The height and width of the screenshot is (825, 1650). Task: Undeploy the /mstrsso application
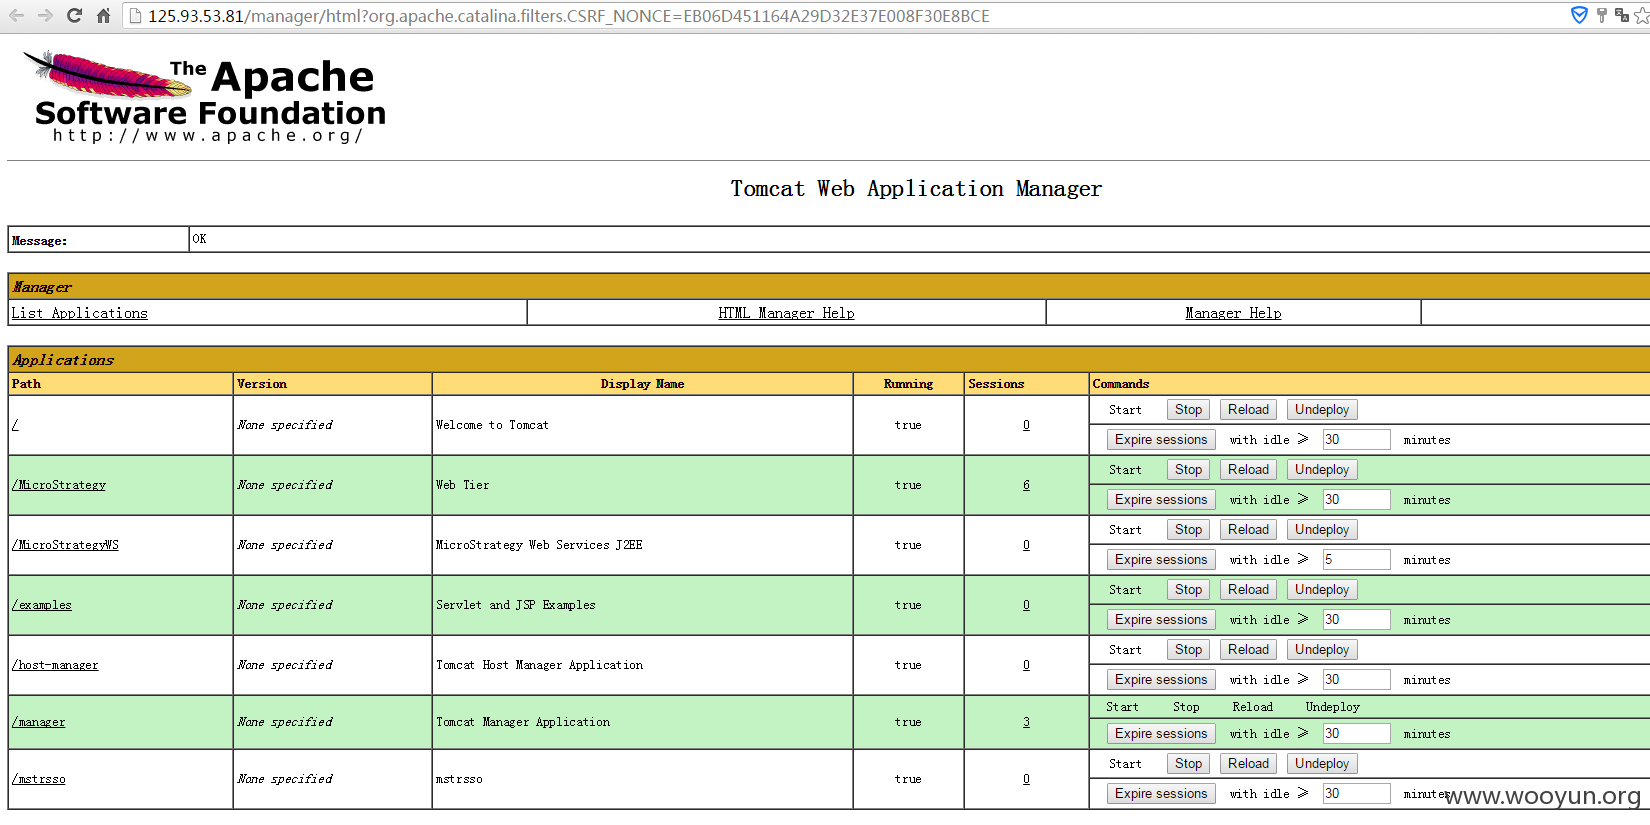[x=1321, y=764]
